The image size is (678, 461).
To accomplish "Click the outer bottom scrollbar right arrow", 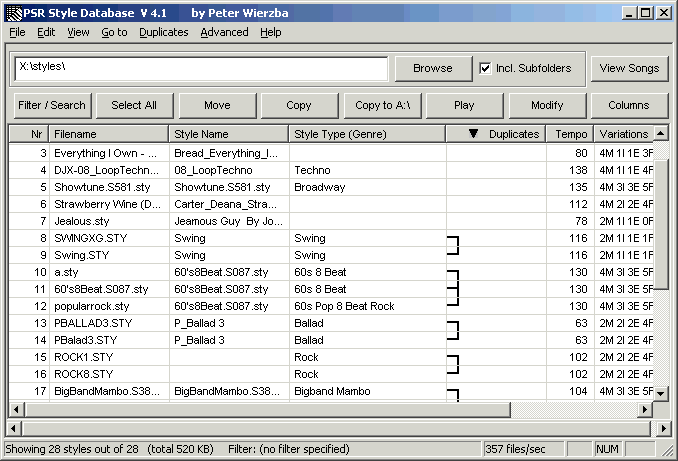I will click(x=663, y=428).
